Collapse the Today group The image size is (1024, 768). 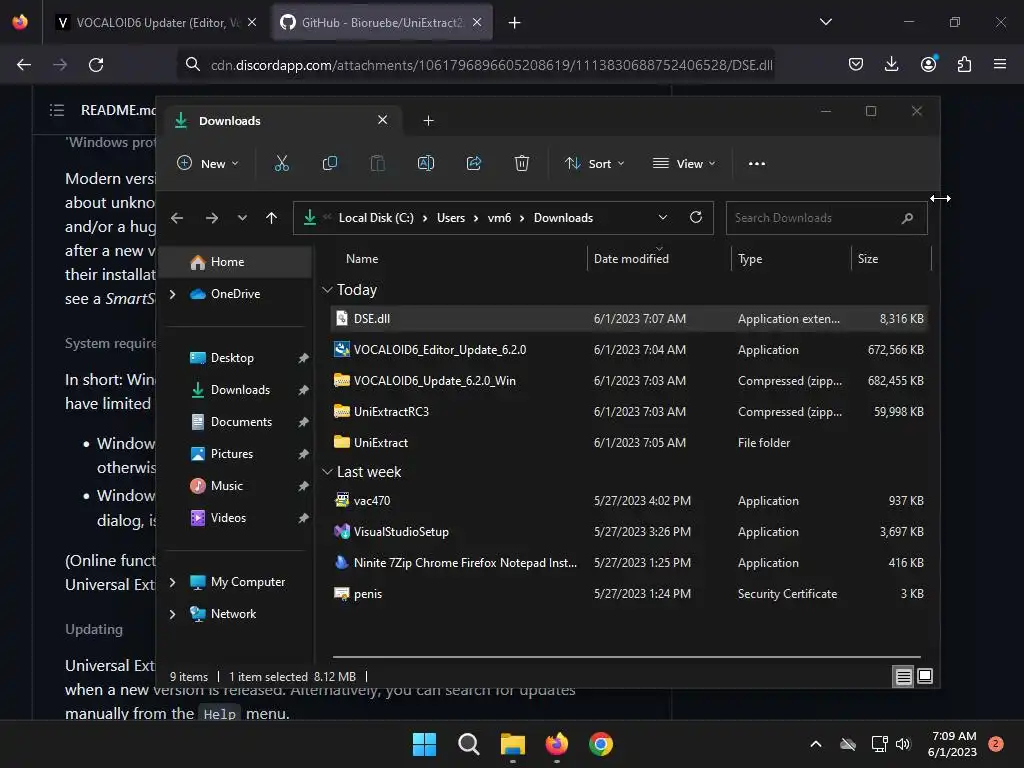click(x=327, y=289)
